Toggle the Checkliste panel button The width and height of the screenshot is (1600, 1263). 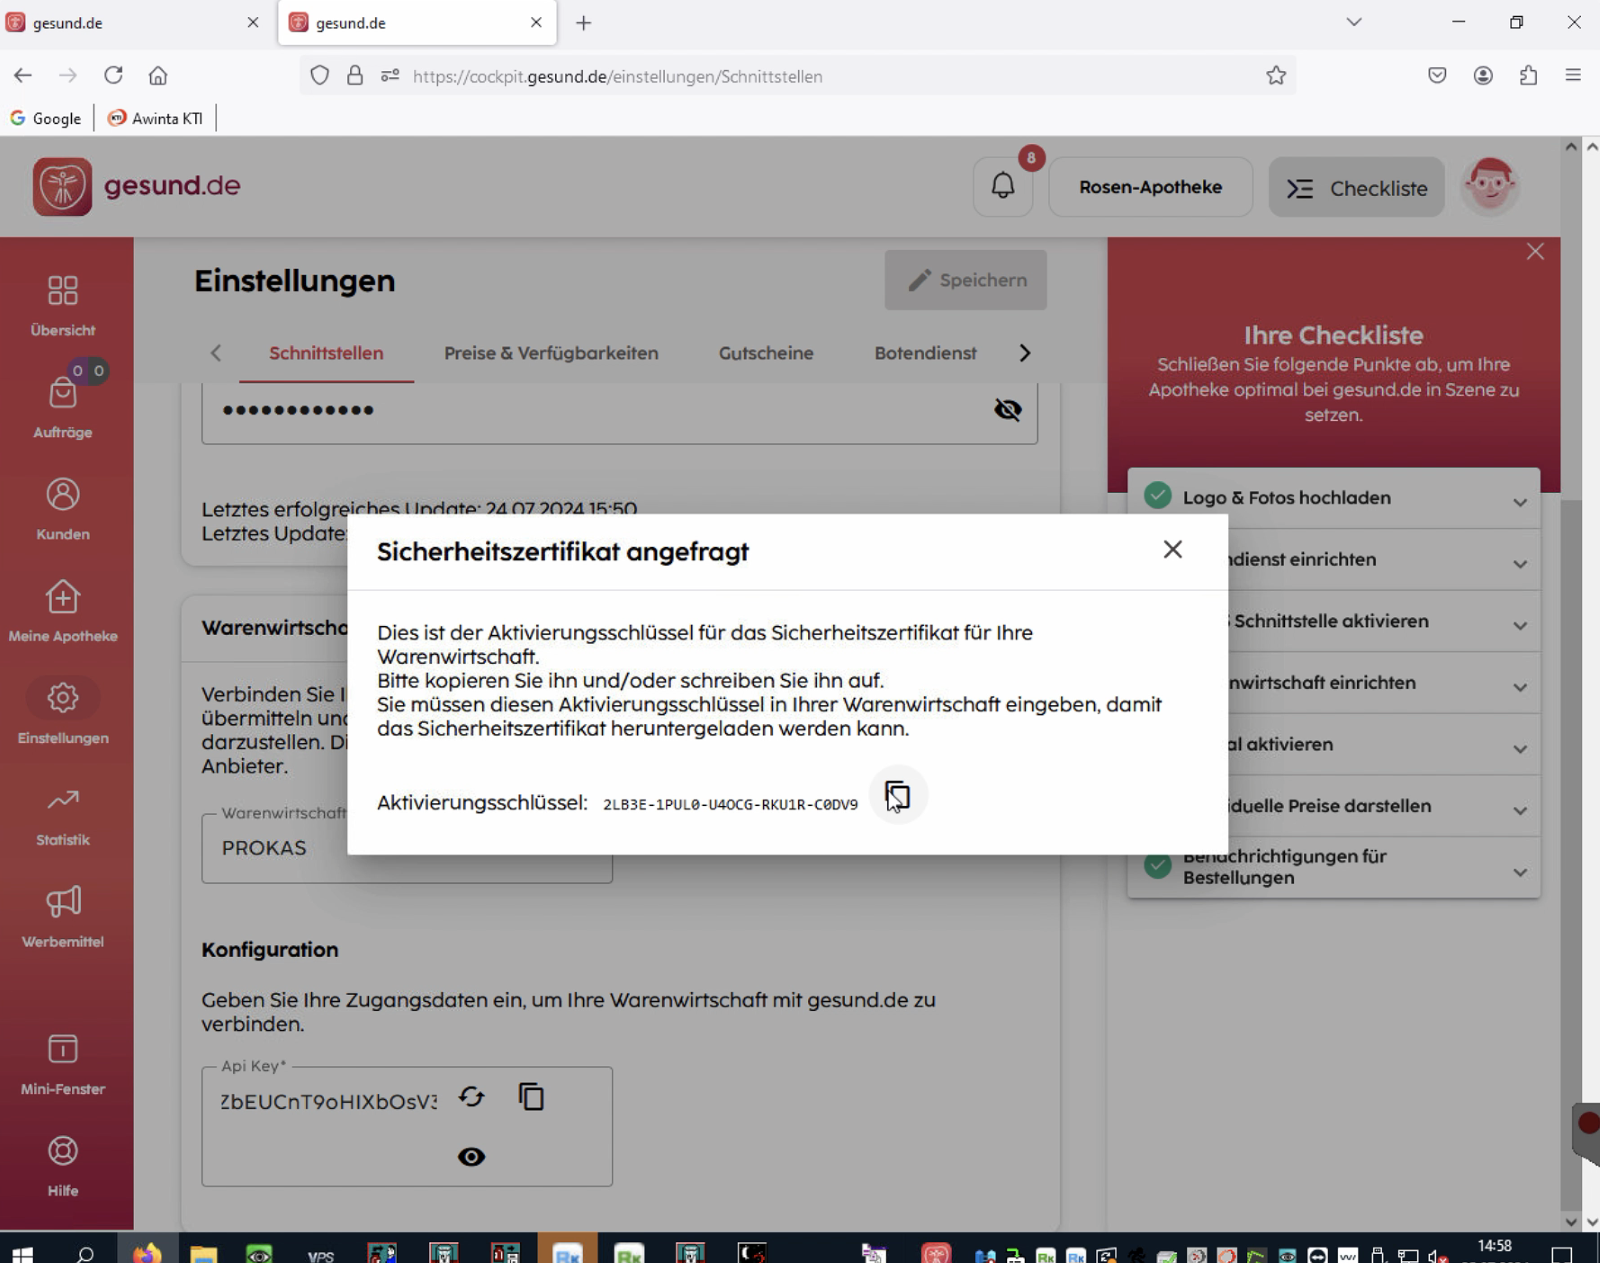click(1356, 187)
